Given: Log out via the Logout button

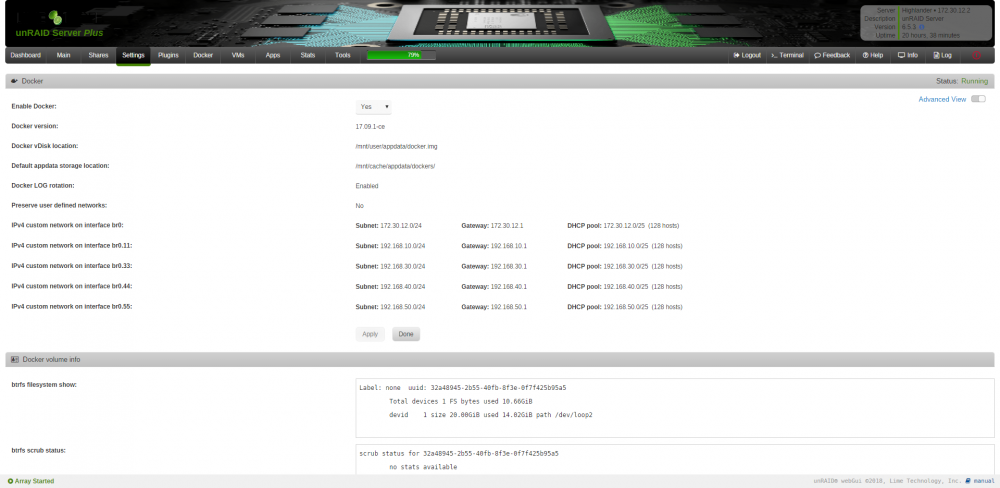Looking at the screenshot, I should coord(747,55).
